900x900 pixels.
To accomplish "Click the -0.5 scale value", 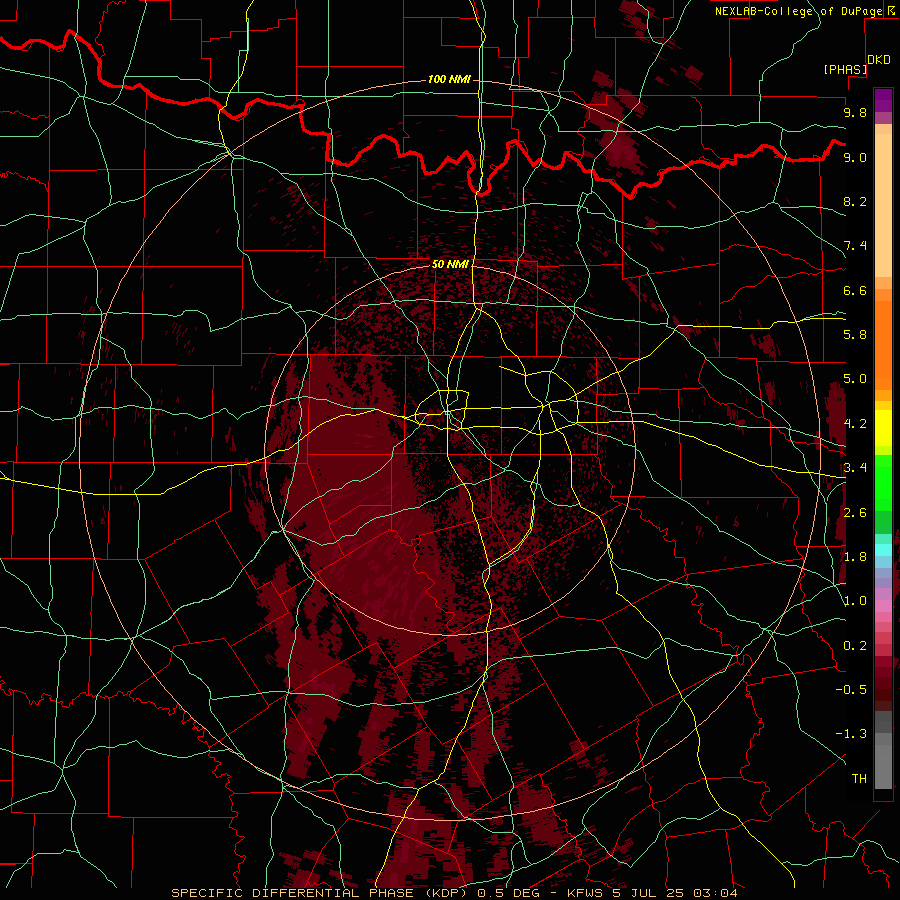I will [851, 690].
